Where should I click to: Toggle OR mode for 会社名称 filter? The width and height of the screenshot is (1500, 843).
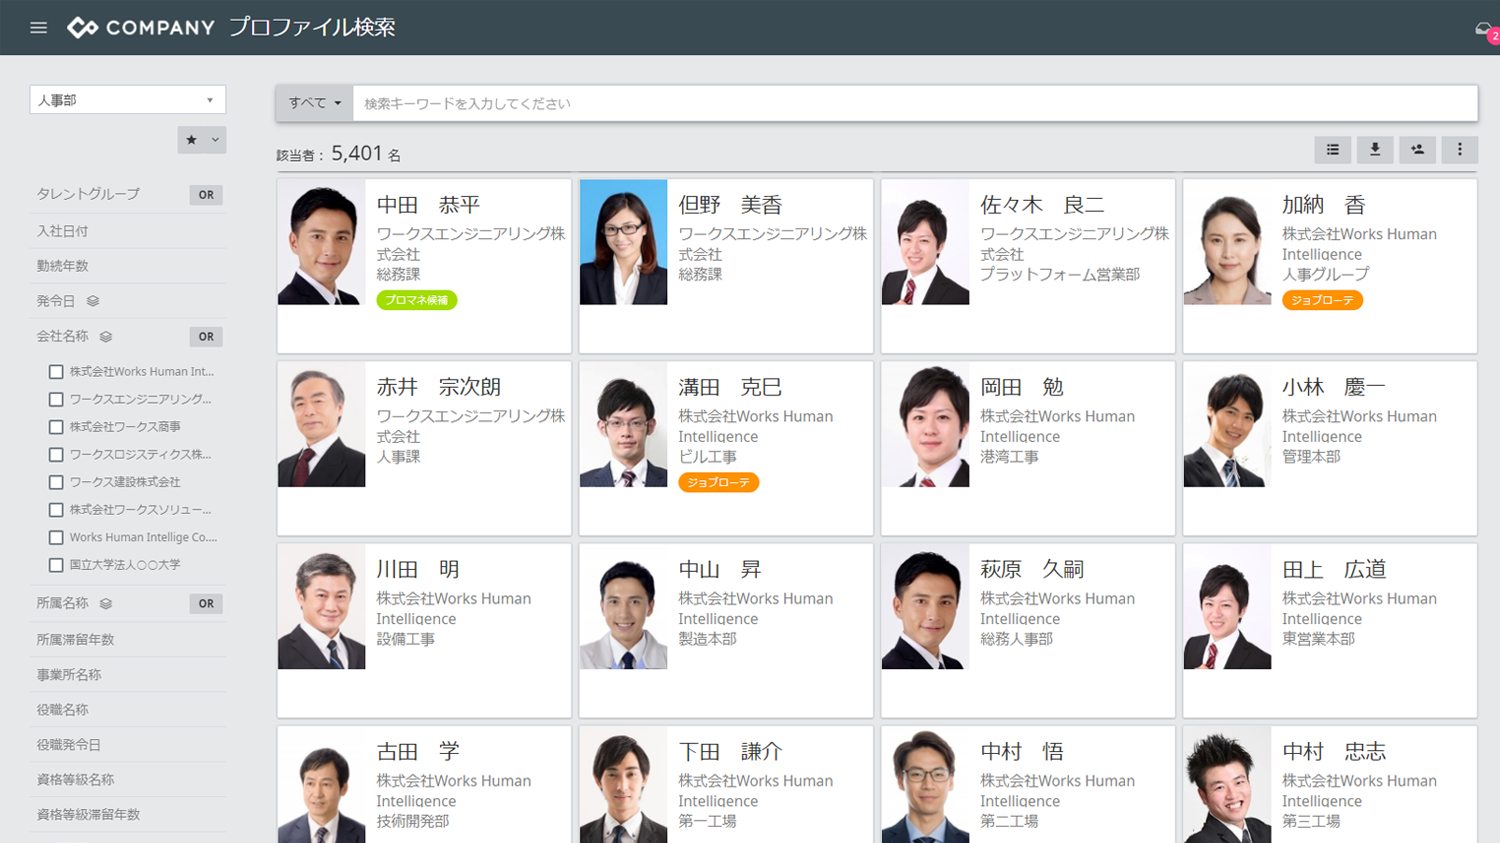[x=206, y=336]
